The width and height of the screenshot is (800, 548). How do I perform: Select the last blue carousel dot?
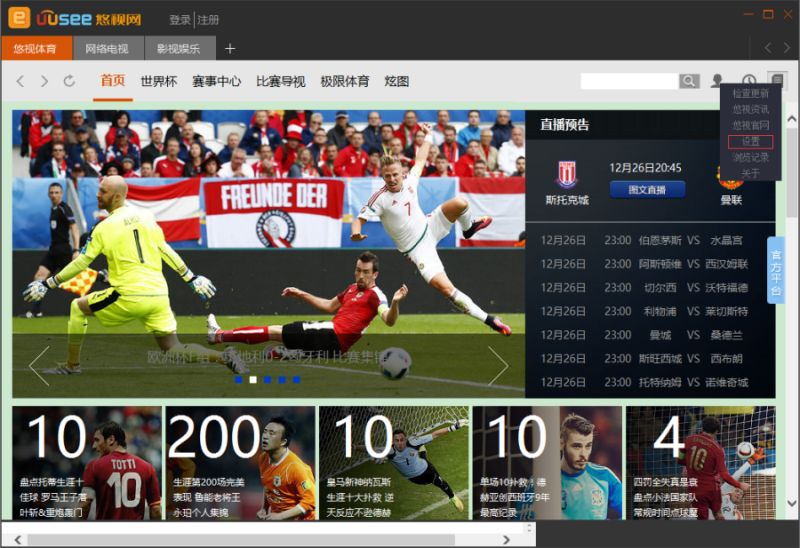pyautogui.click(x=296, y=380)
